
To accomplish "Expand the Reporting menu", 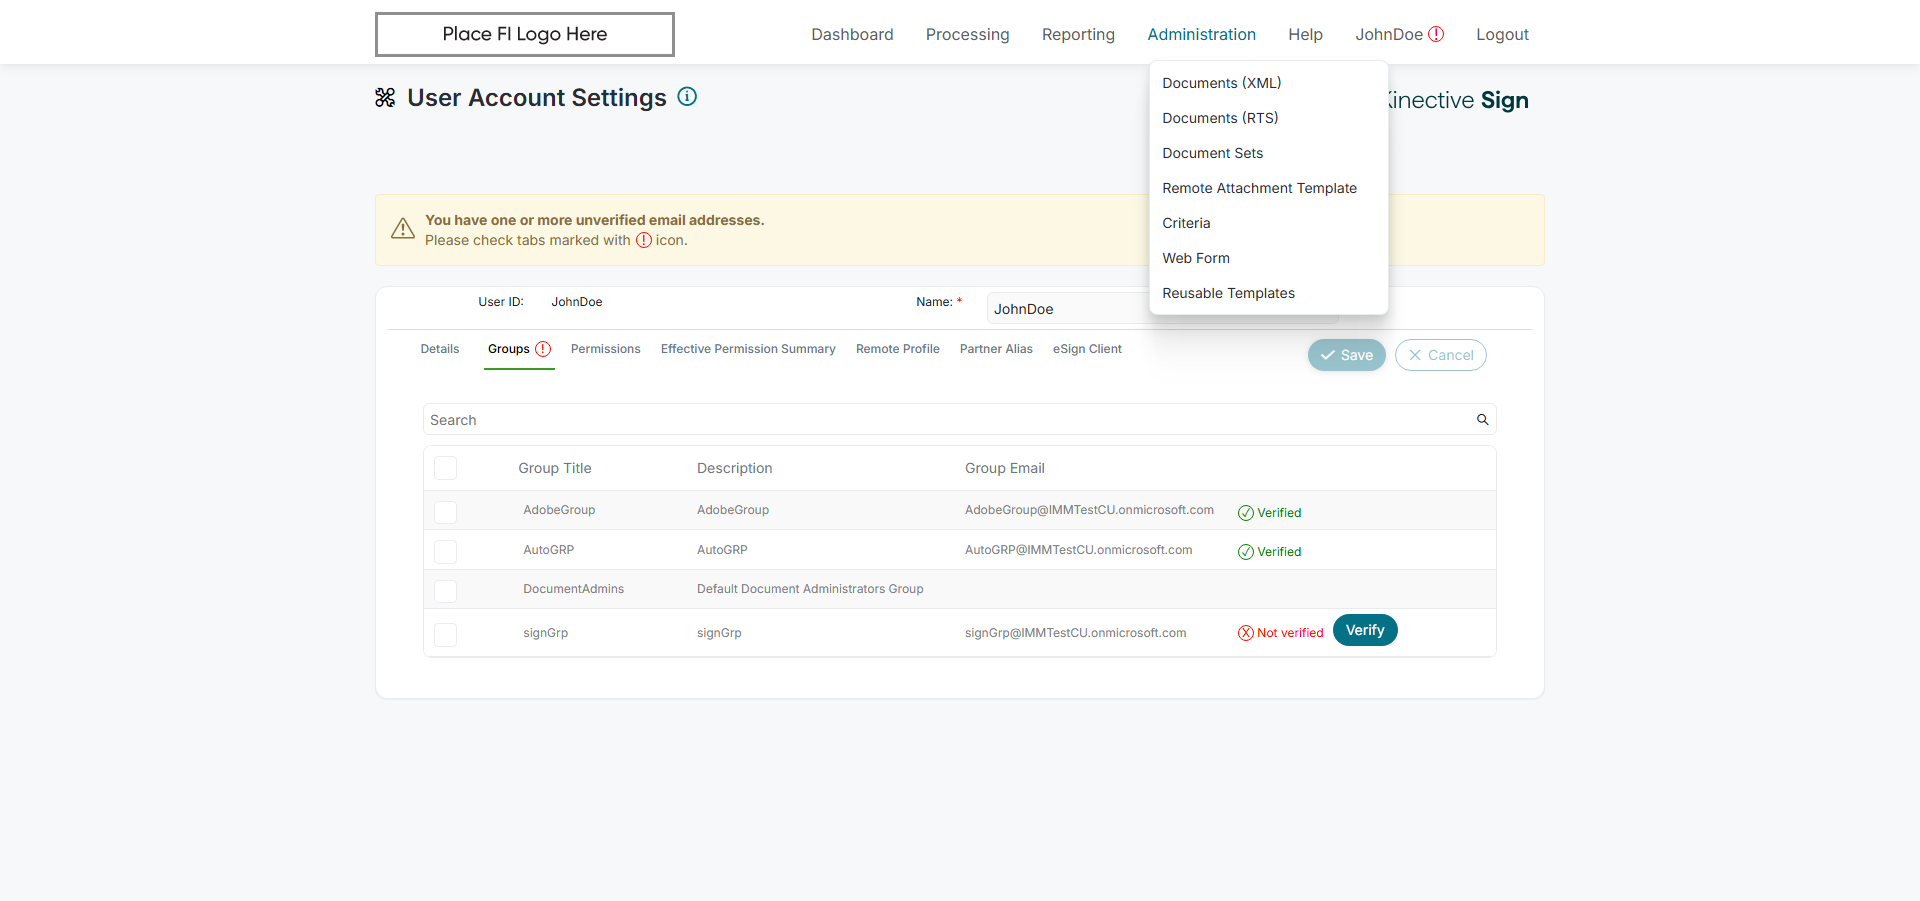I will point(1078,34).
